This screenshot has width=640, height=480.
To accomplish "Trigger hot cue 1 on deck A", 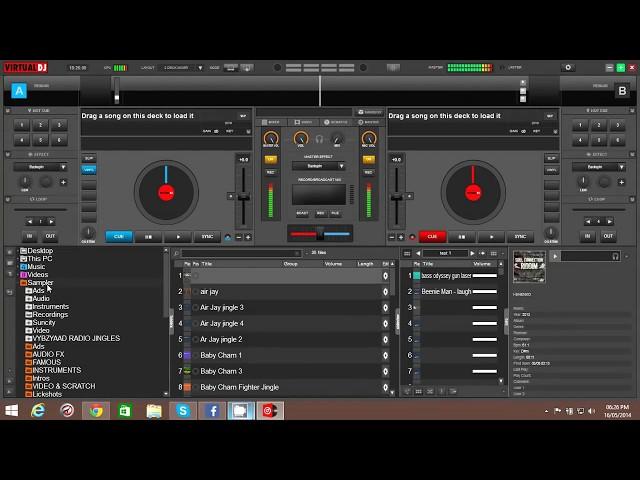I will click(x=22, y=125).
